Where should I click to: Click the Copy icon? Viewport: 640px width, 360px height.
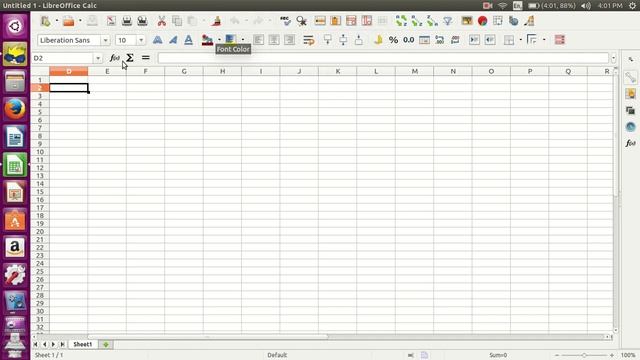click(177, 21)
